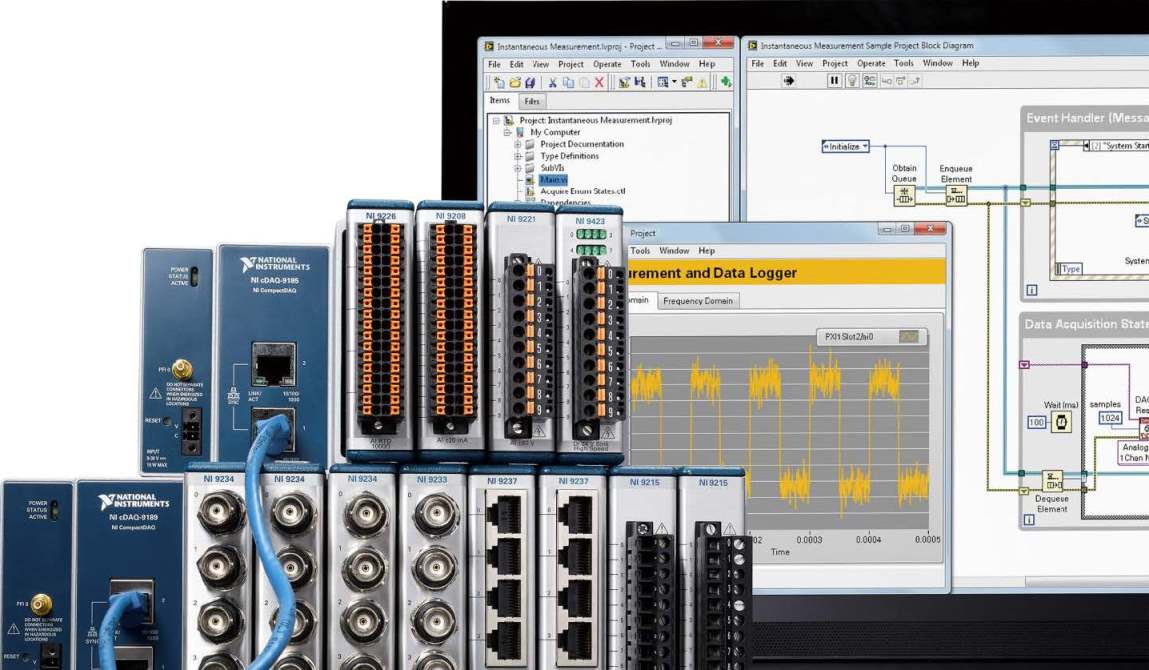This screenshot has height=670, width=1149.
Task: Click the Enqueue Element node icon
Action: (x=957, y=195)
